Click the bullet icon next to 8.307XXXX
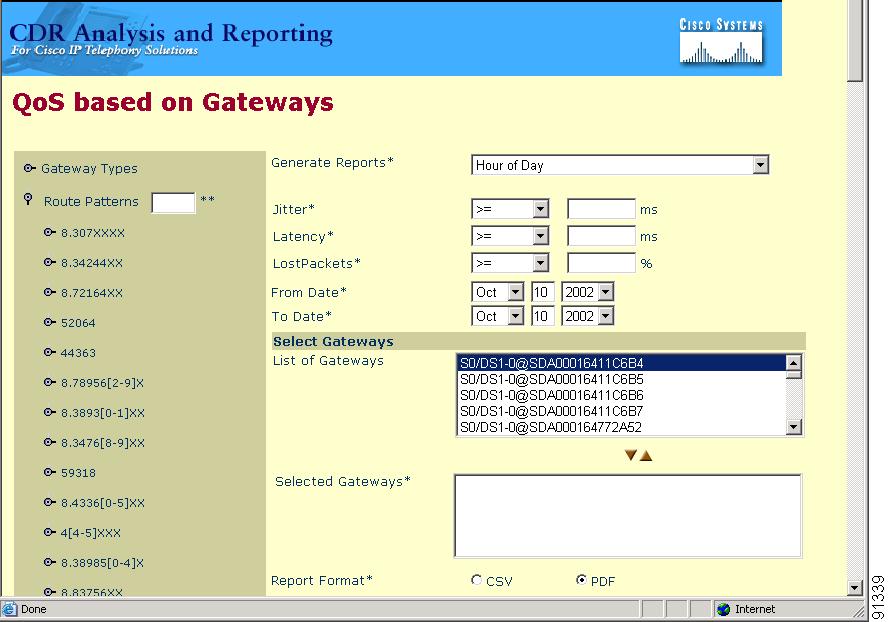The width and height of the screenshot is (888, 622). click(50, 232)
